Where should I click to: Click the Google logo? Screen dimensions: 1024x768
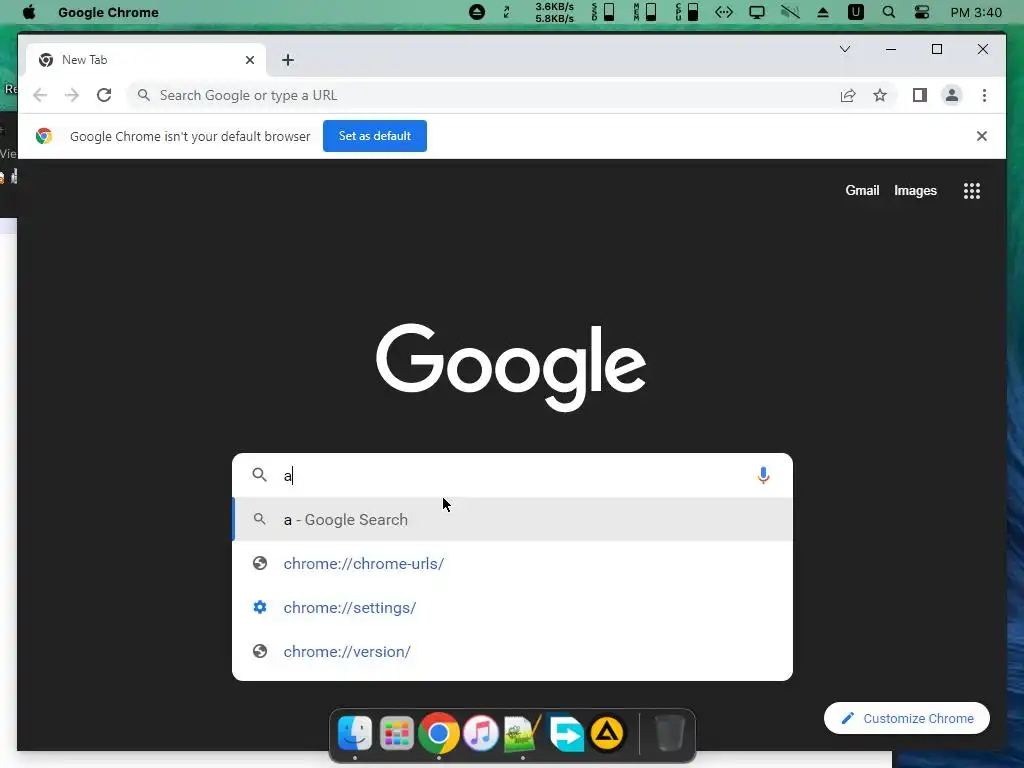coord(511,367)
